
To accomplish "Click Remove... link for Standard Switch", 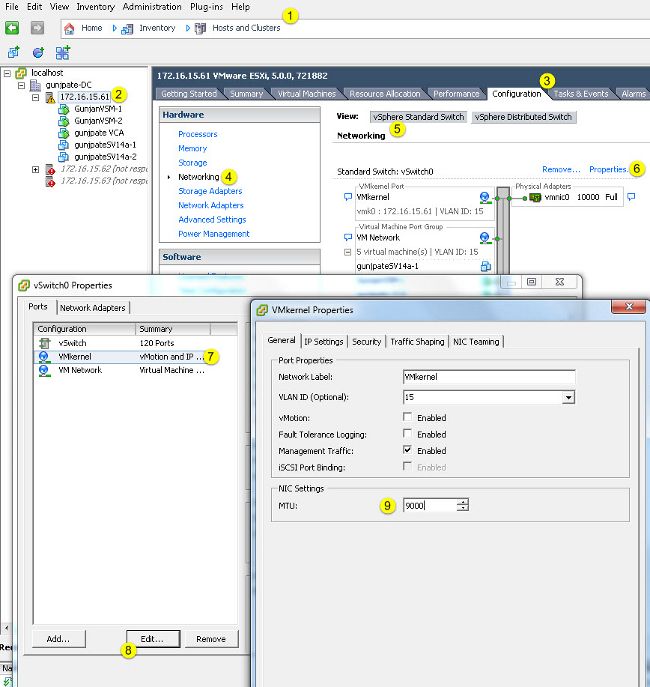I will 561,169.
